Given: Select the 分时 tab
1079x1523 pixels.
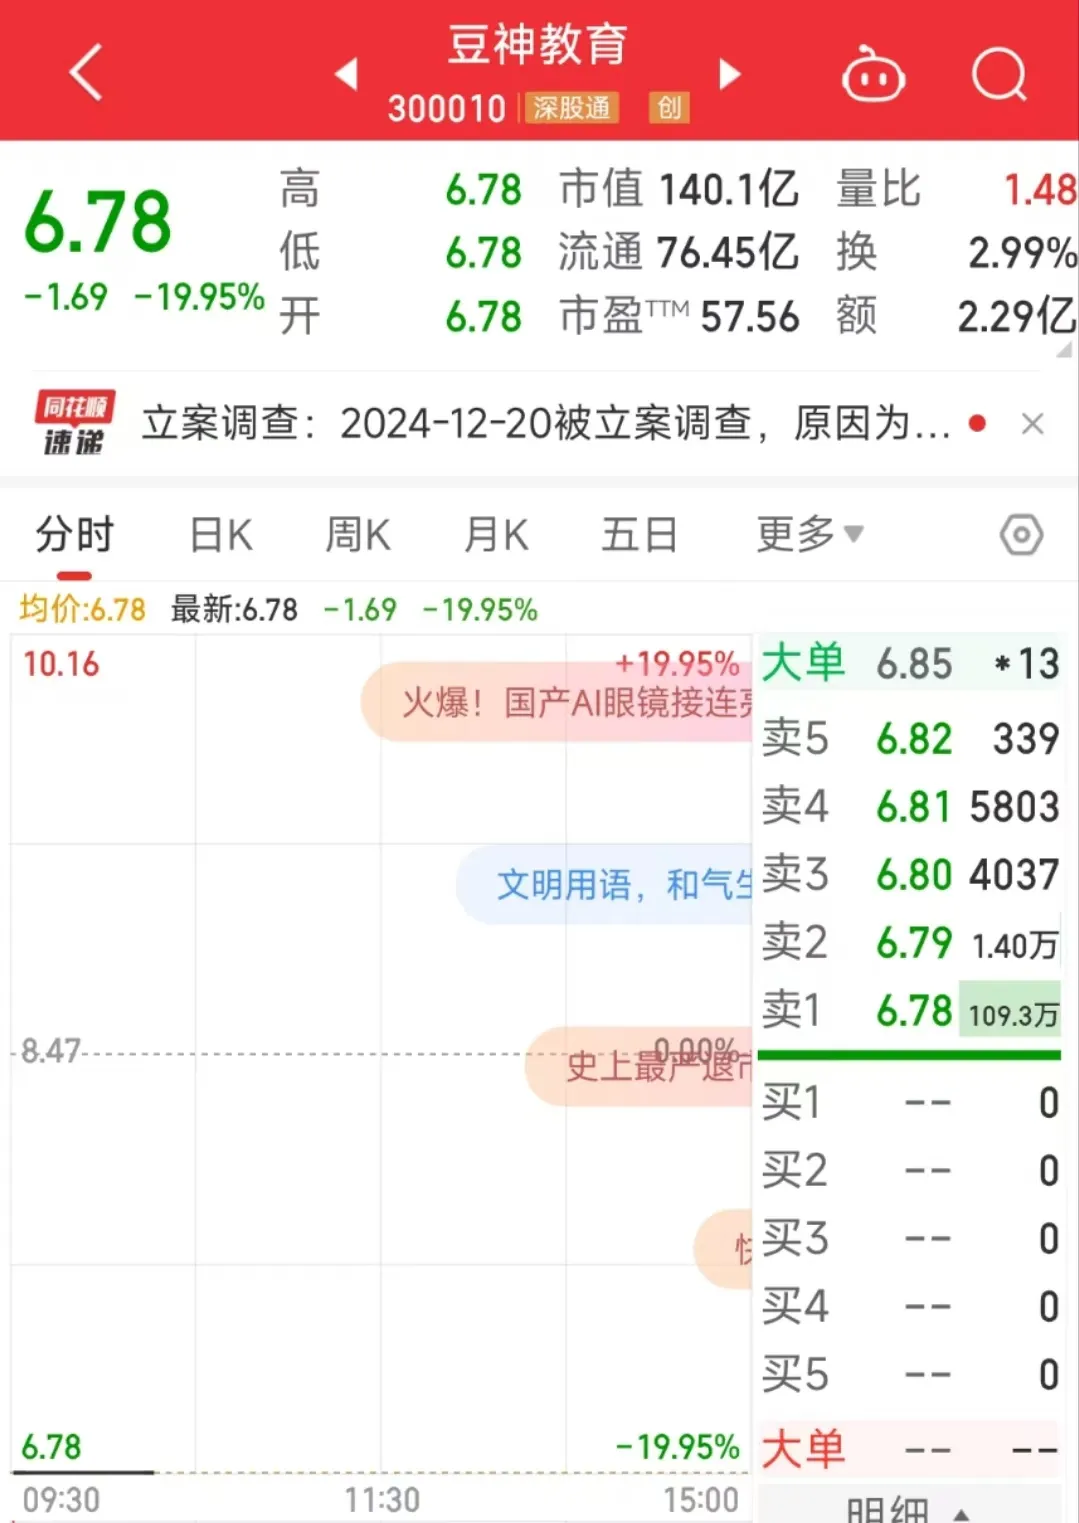Looking at the screenshot, I should 75,535.
